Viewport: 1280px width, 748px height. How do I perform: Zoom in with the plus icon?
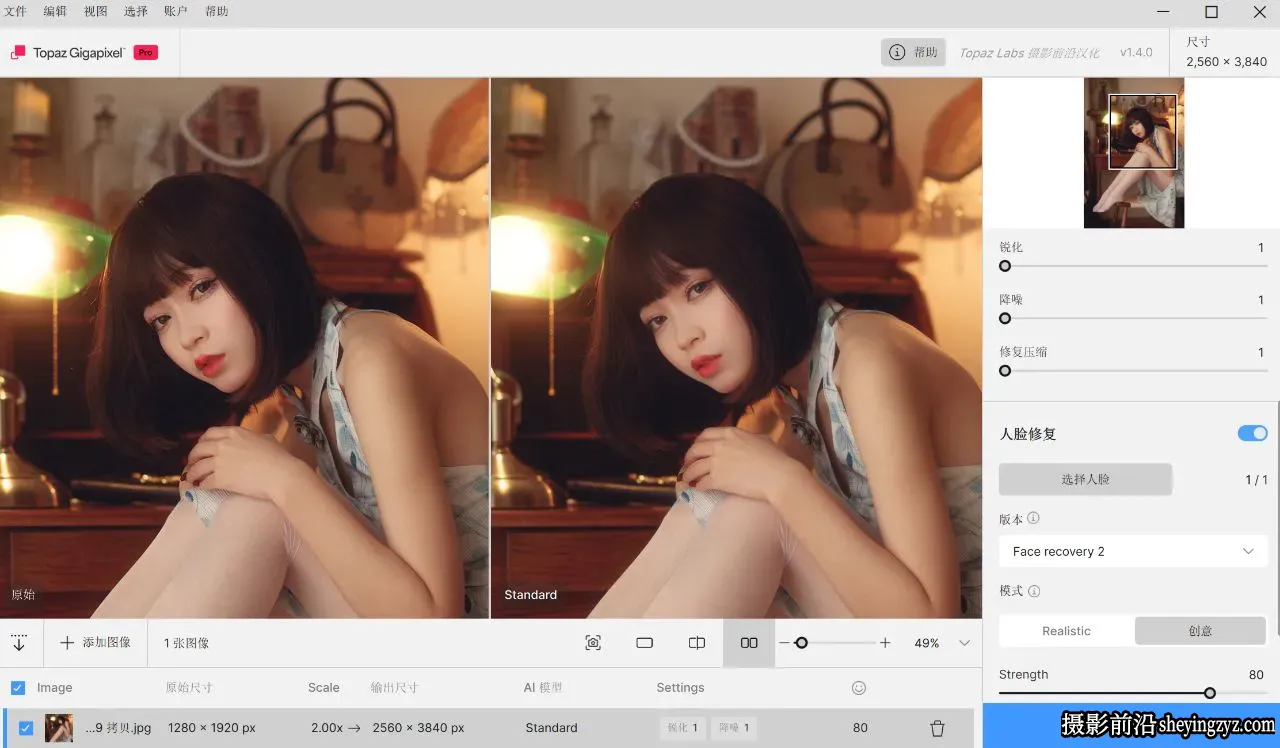885,643
